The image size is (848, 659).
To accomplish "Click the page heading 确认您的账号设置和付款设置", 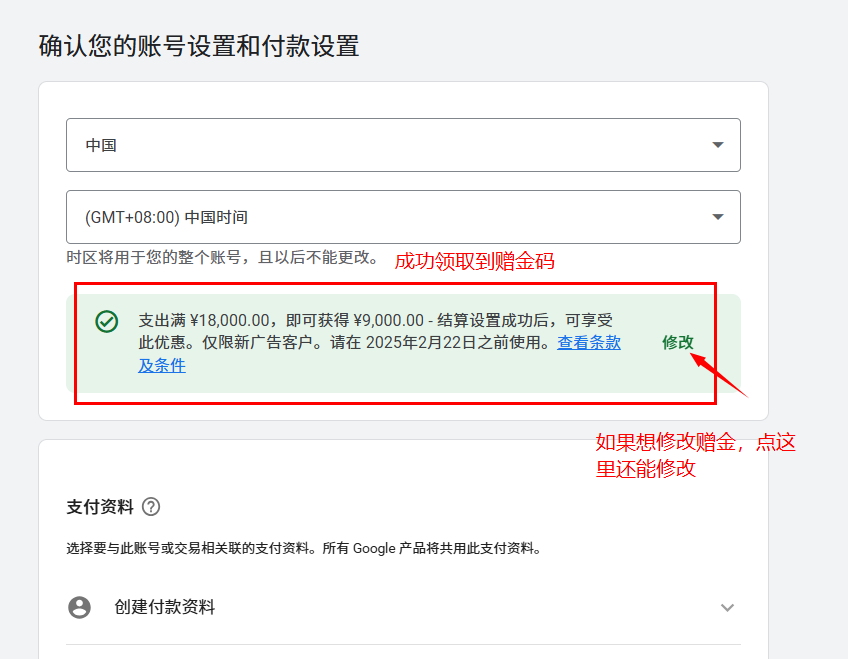I will pos(198,46).
